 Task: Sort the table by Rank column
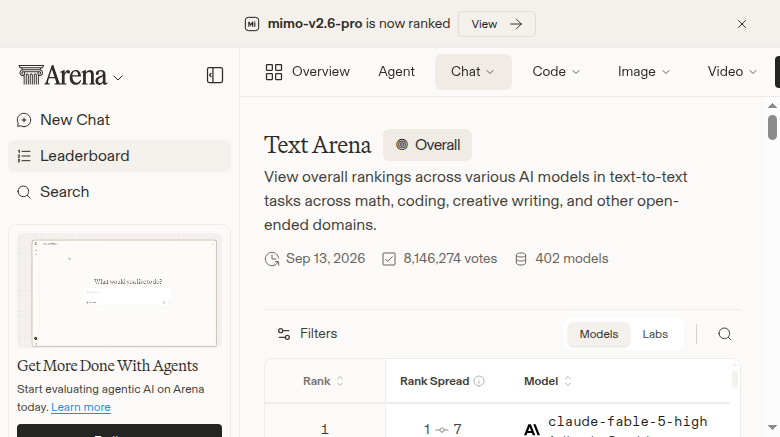[323, 381]
